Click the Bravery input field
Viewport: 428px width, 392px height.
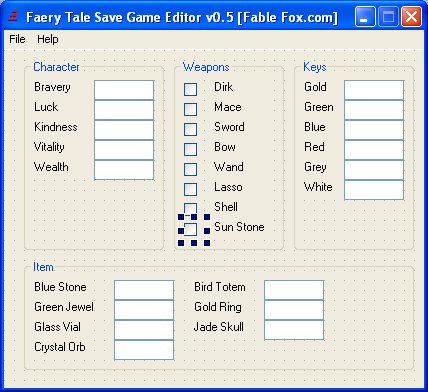pyautogui.click(x=124, y=90)
